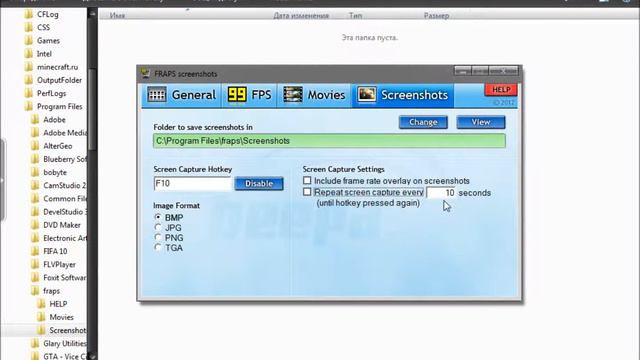The width and height of the screenshot is (640, 360).
Task: Switch to the FPS tab
Action: (x=249, y=95)
